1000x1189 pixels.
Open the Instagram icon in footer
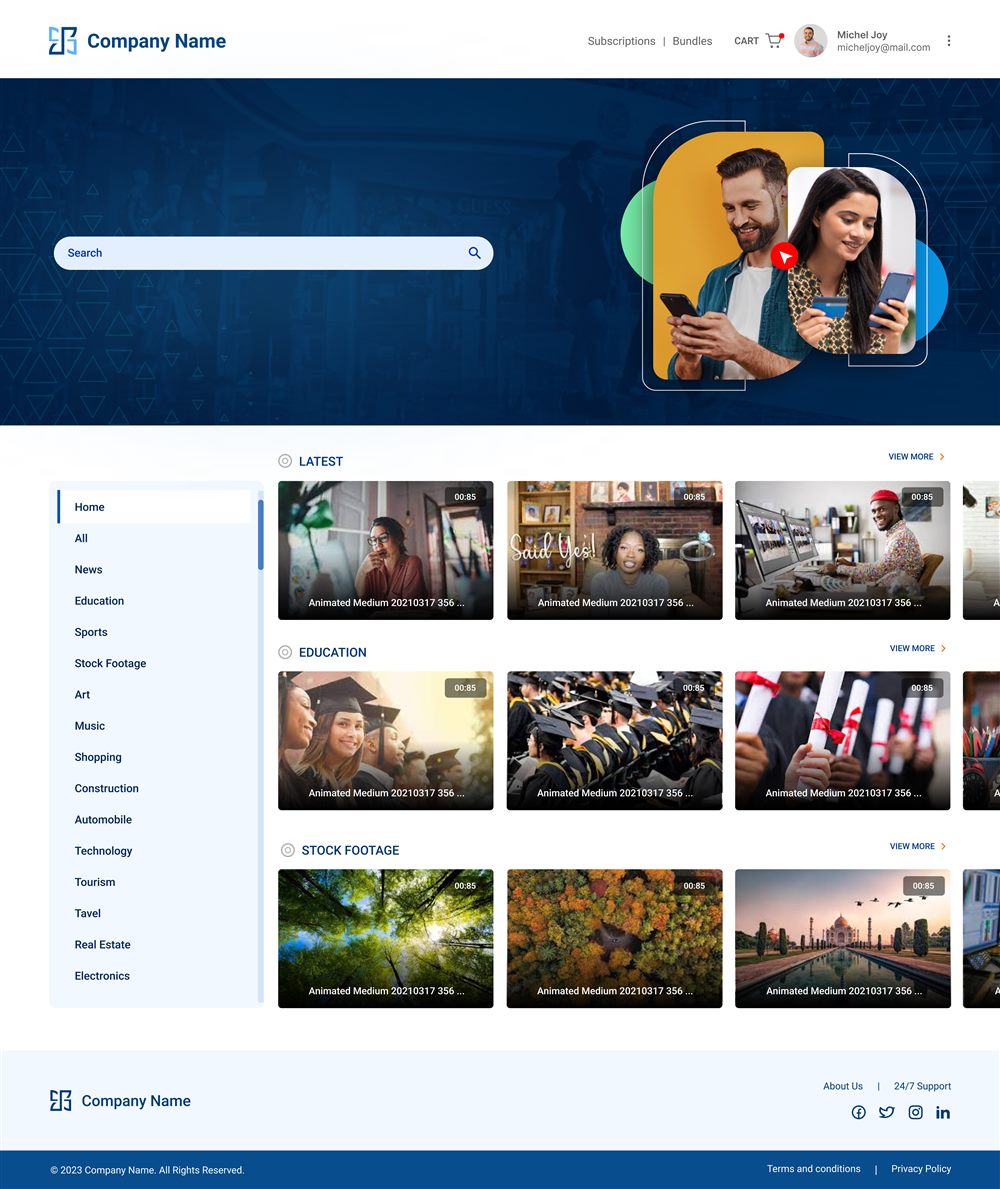click(916, 1112)
